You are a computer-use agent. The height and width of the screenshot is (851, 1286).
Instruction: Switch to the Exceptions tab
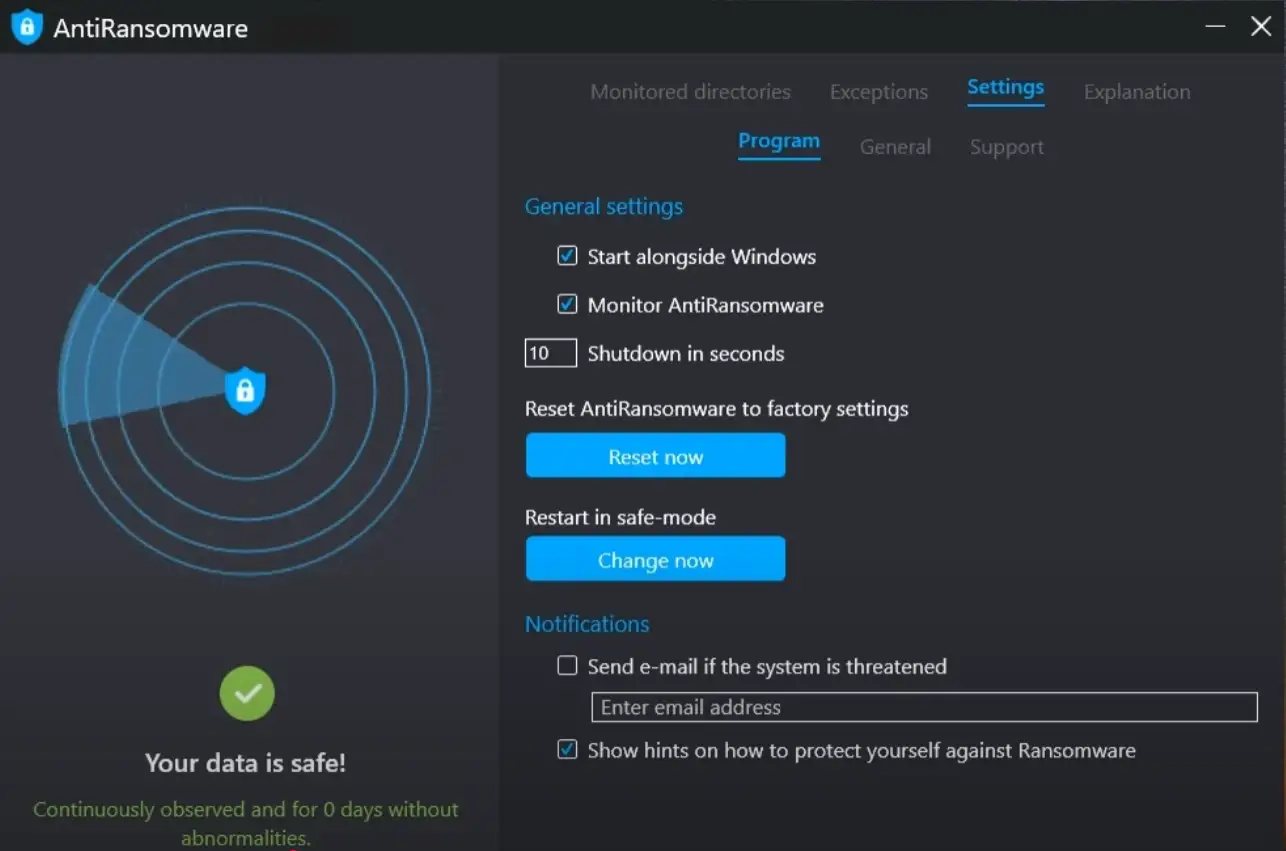click(x=878, y=92)
